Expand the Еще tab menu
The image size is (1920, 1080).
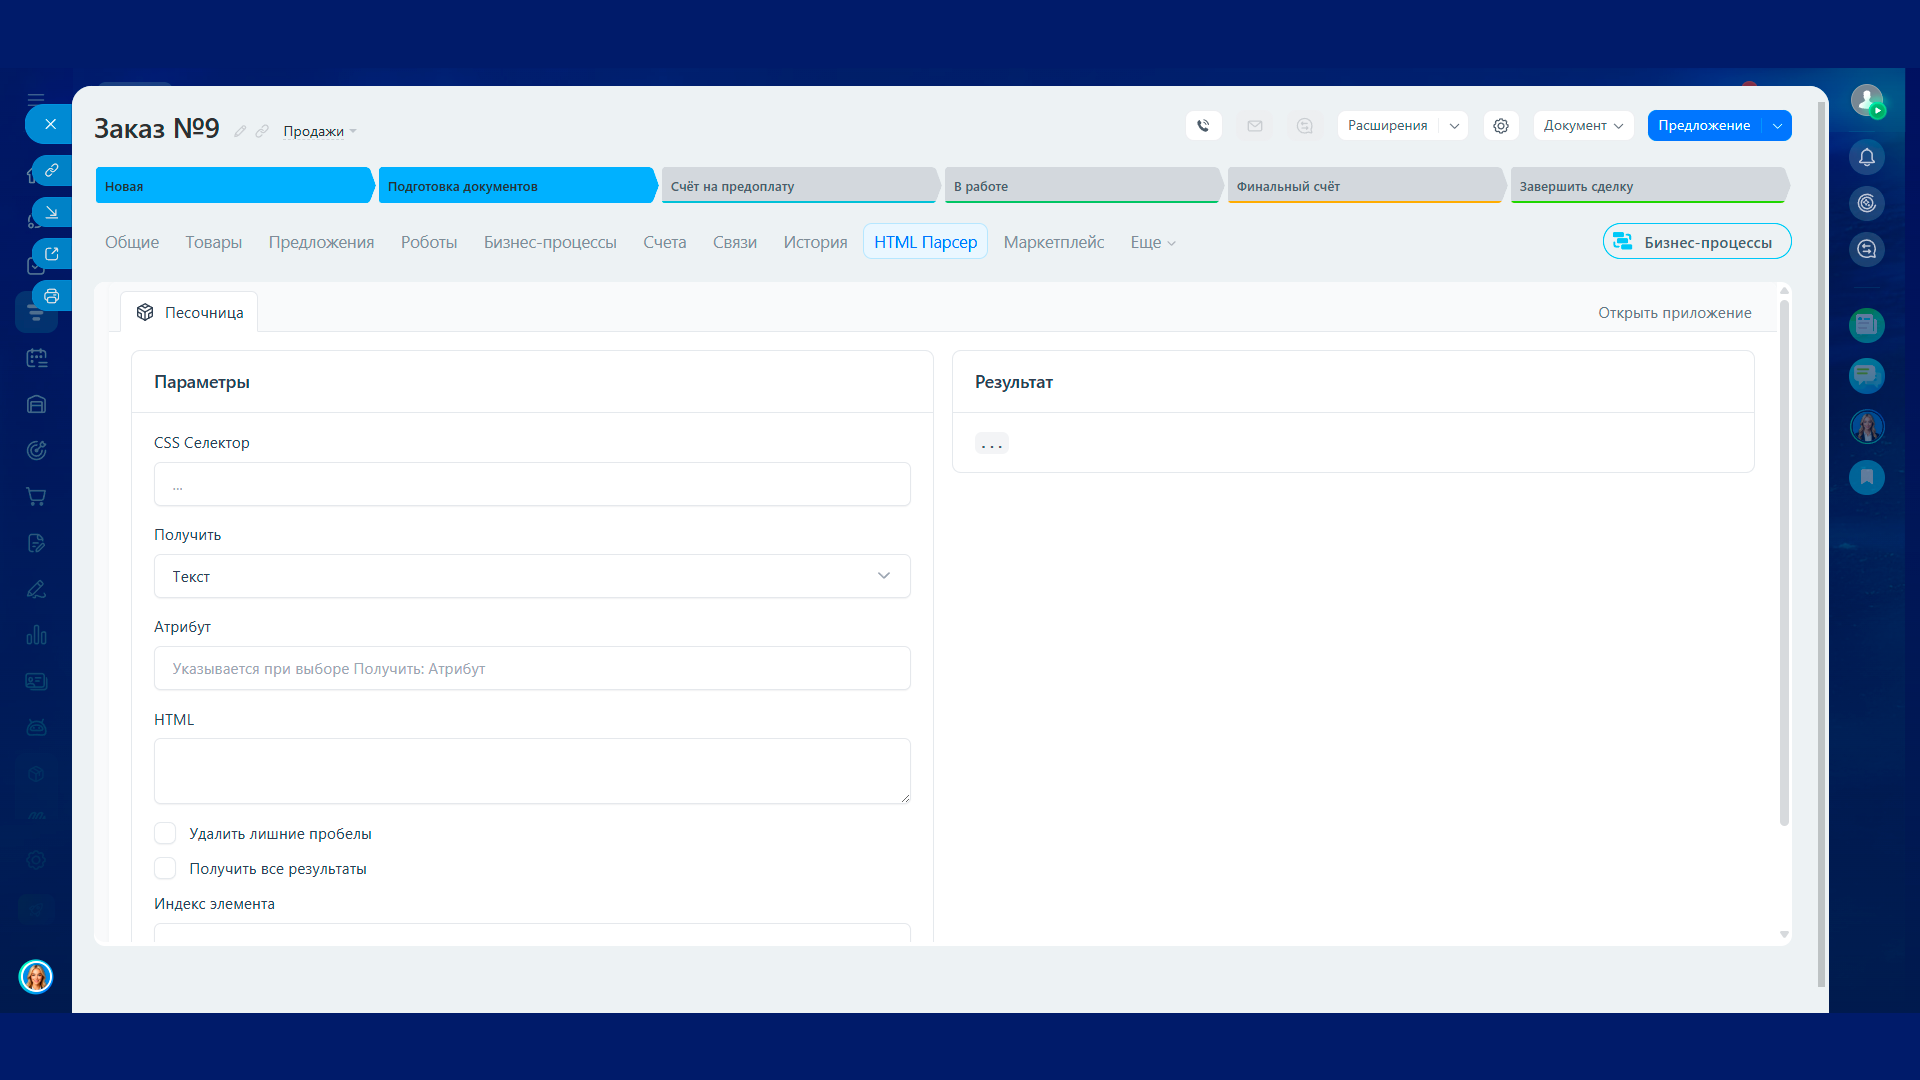(x=1152, y=242)
